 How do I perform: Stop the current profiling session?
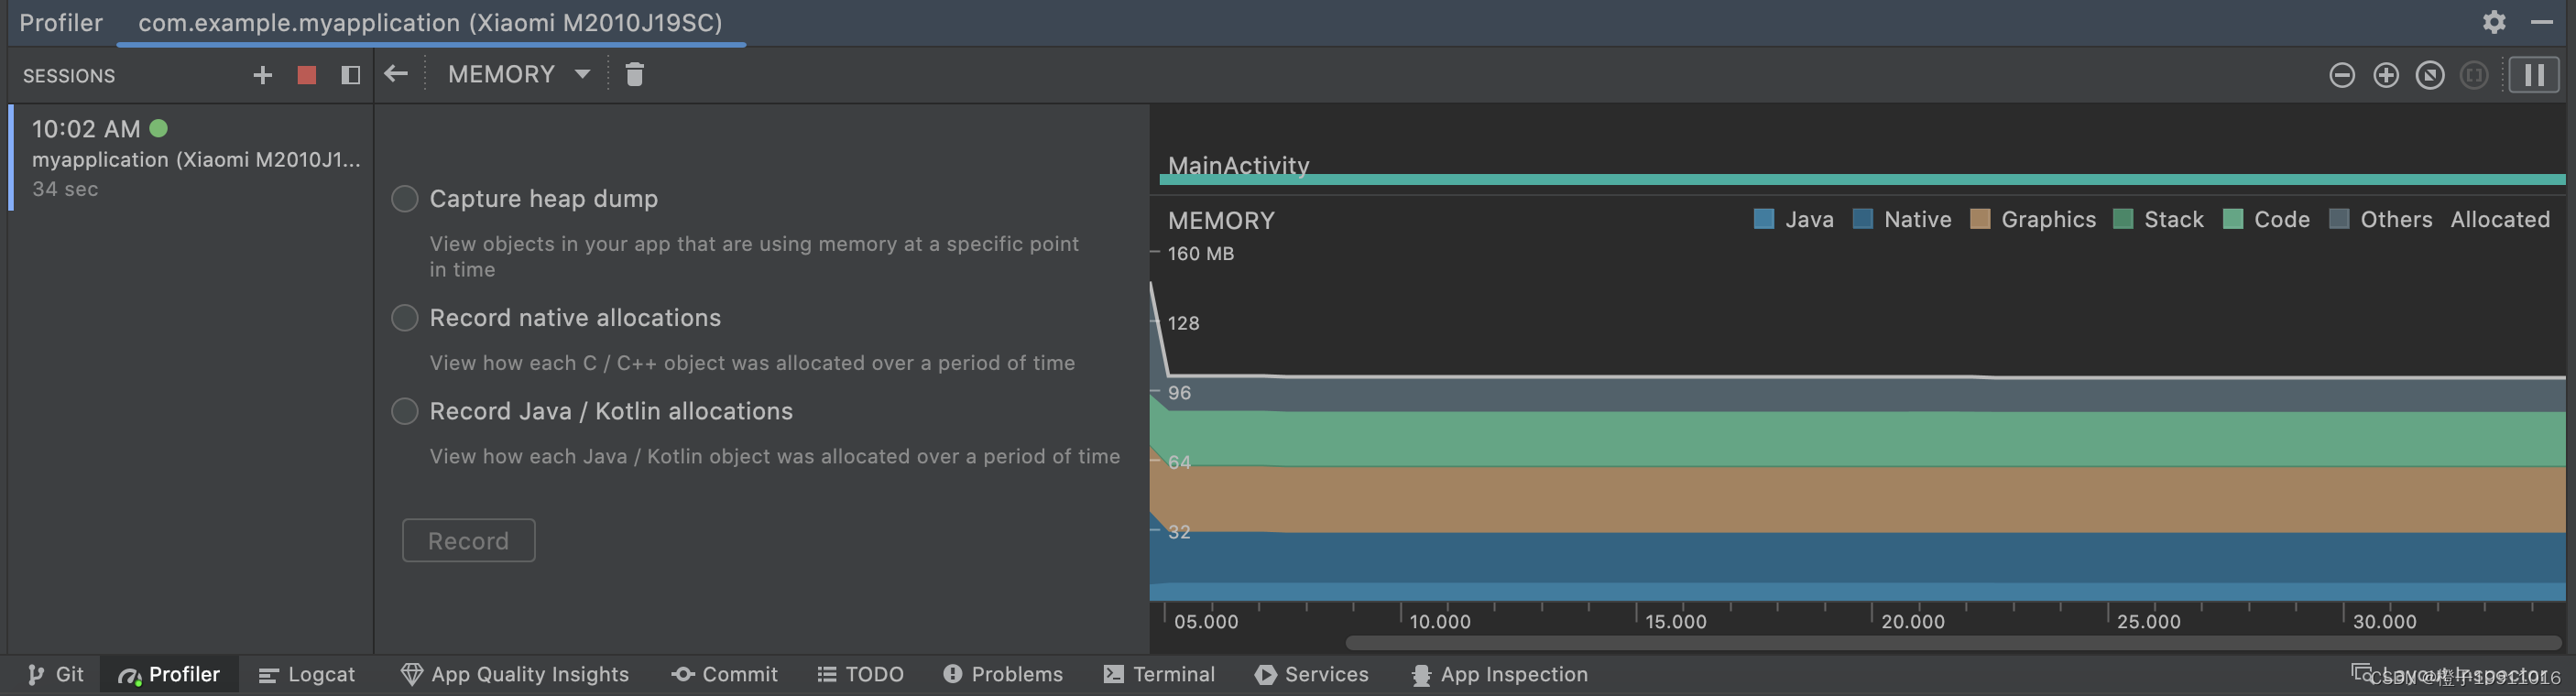307,75
